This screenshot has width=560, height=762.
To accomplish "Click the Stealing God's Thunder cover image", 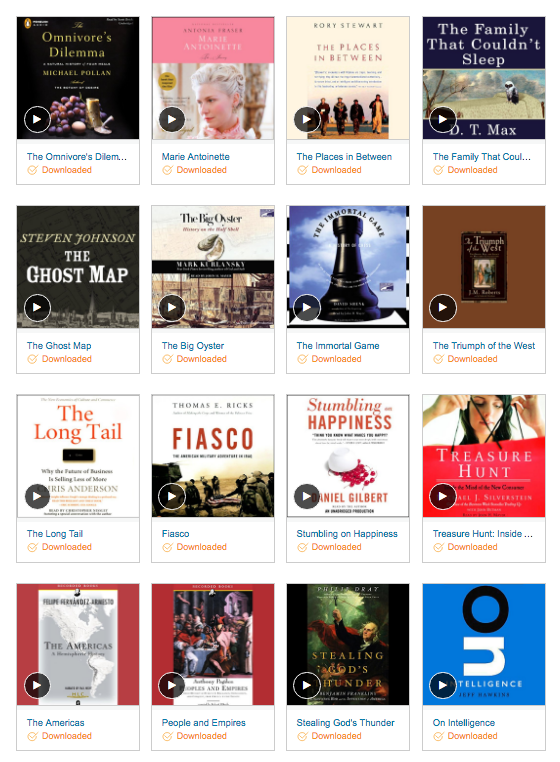I will (348, 644).
